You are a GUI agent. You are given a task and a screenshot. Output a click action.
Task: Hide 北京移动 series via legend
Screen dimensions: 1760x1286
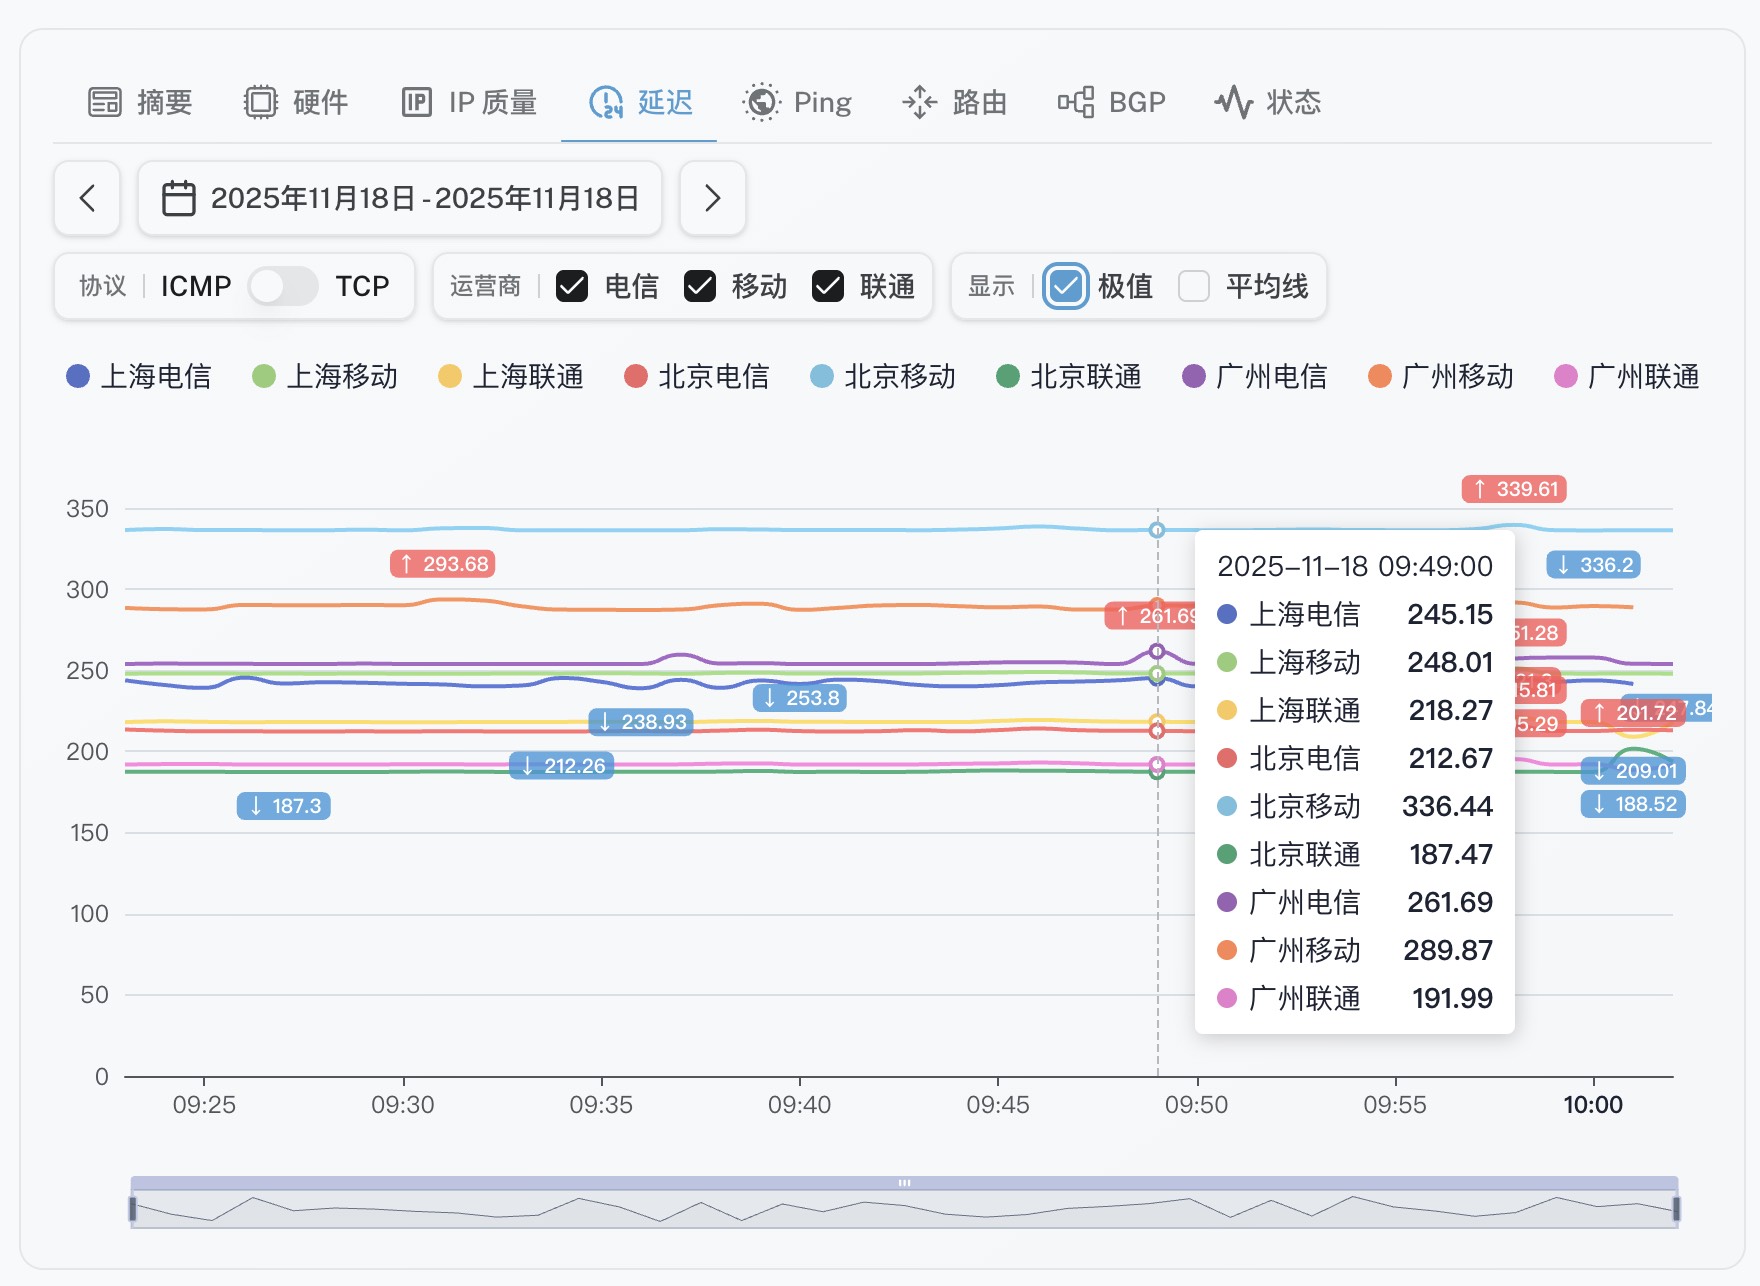[883, 377]
